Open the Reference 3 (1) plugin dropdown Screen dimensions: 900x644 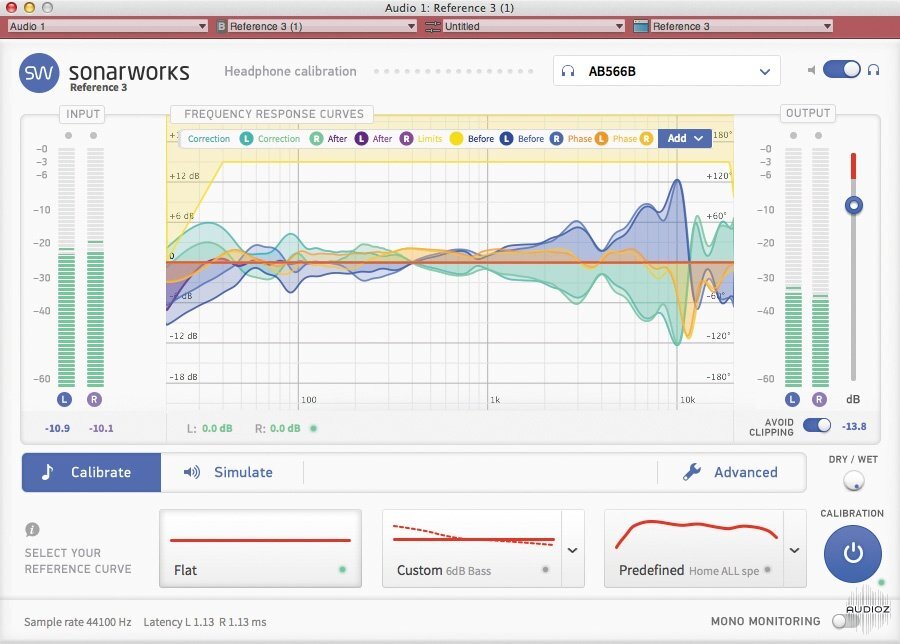click(322, 26)
